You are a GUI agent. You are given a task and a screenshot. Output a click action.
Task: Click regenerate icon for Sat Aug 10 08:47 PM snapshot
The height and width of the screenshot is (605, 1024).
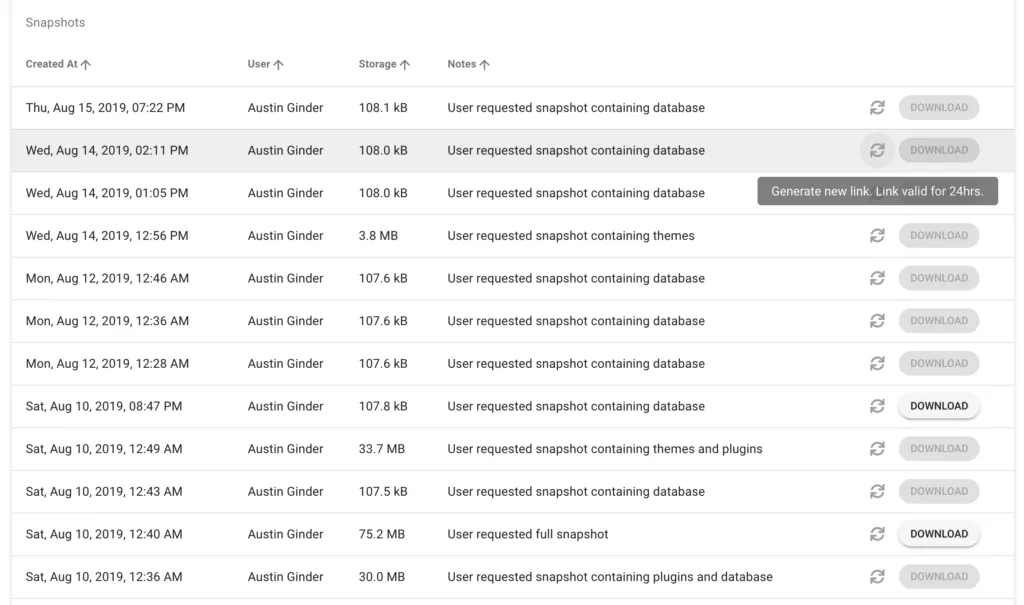877,406
